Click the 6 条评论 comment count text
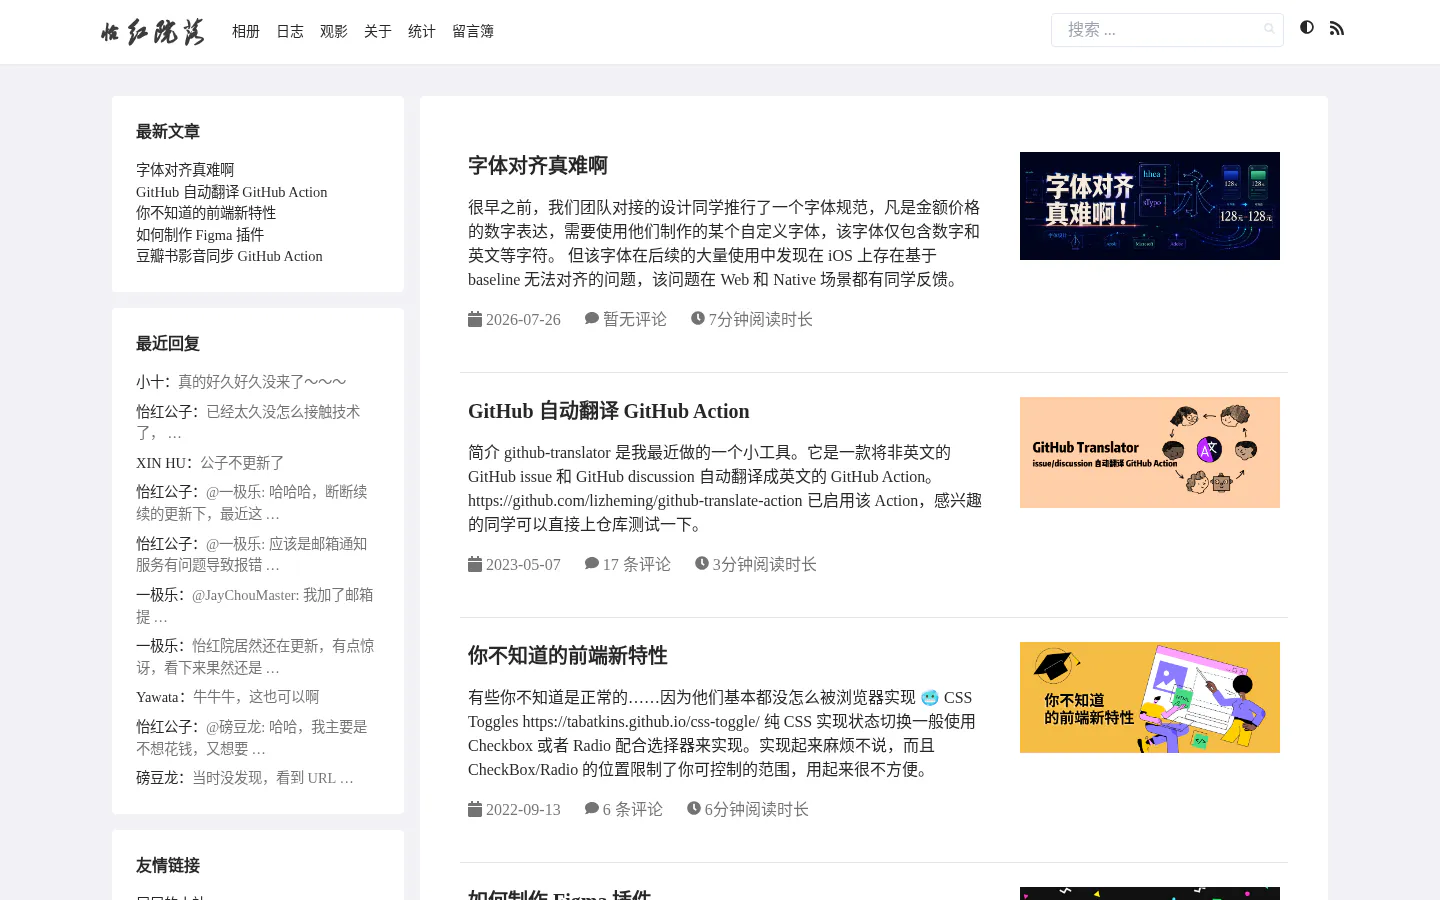Screen dimensions: 1440x900 tap(633, 810)
